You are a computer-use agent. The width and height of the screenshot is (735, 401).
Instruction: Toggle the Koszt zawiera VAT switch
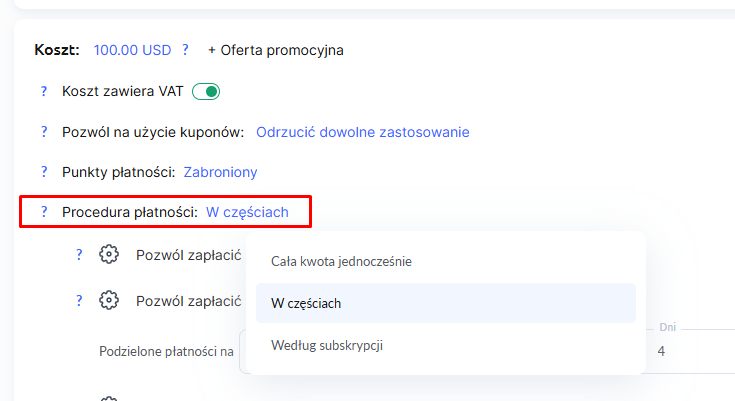tap(206, 91)
